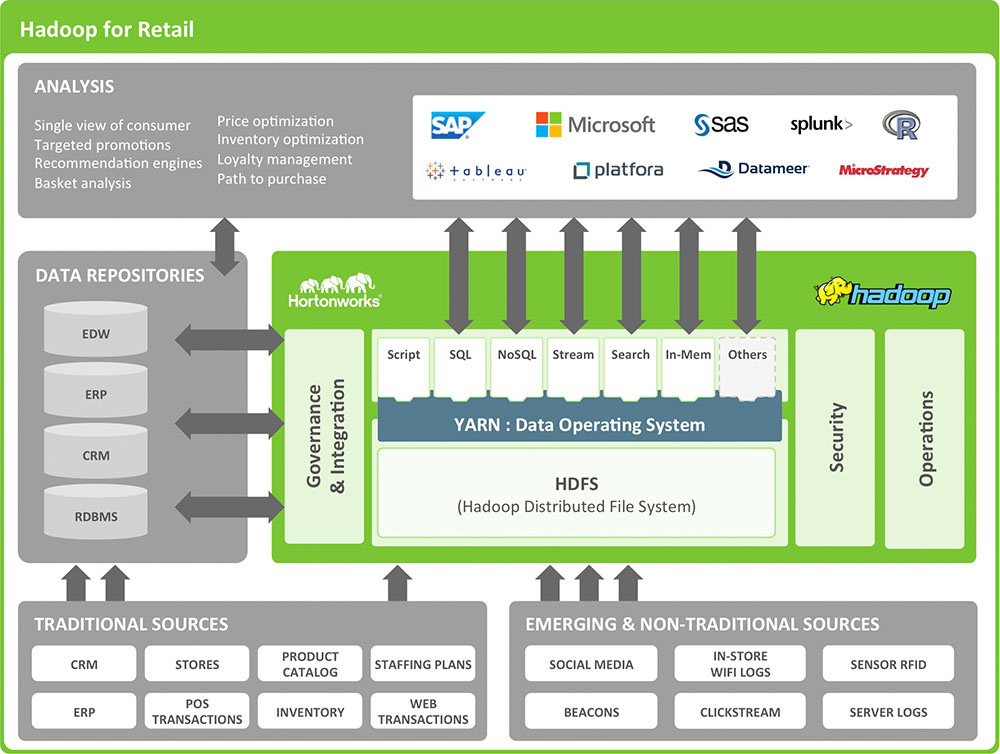Click the Clickstream source box
The height and width of the screenshot is (754, 1000).
tap(739, 712)
